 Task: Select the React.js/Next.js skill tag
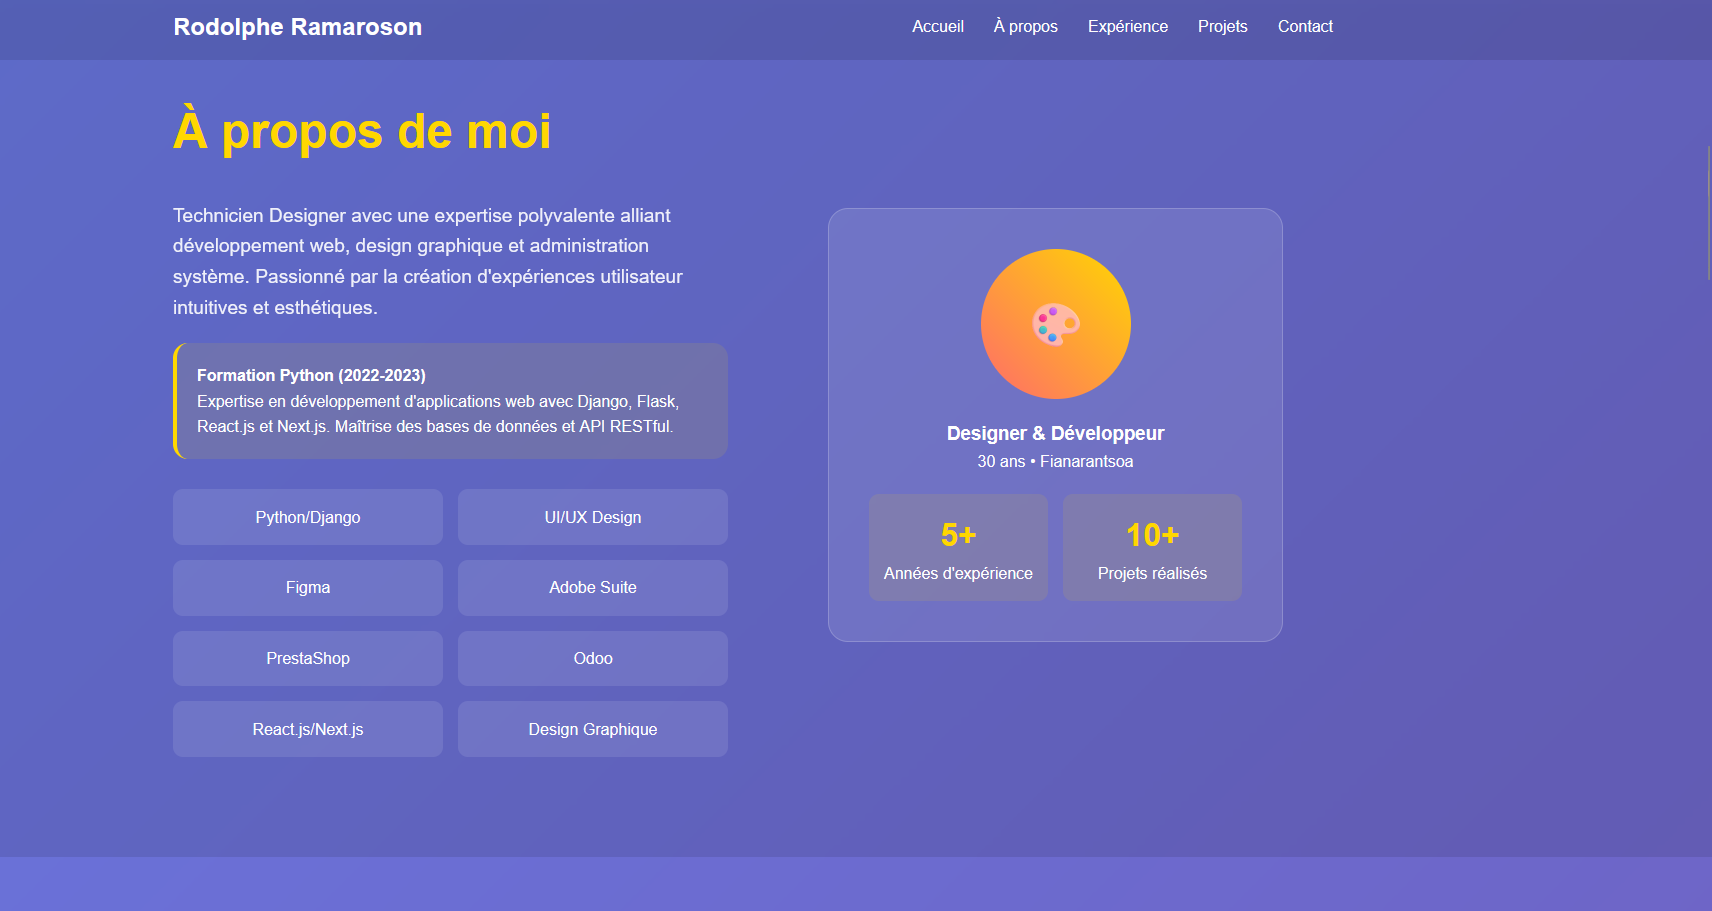(307, 729)
